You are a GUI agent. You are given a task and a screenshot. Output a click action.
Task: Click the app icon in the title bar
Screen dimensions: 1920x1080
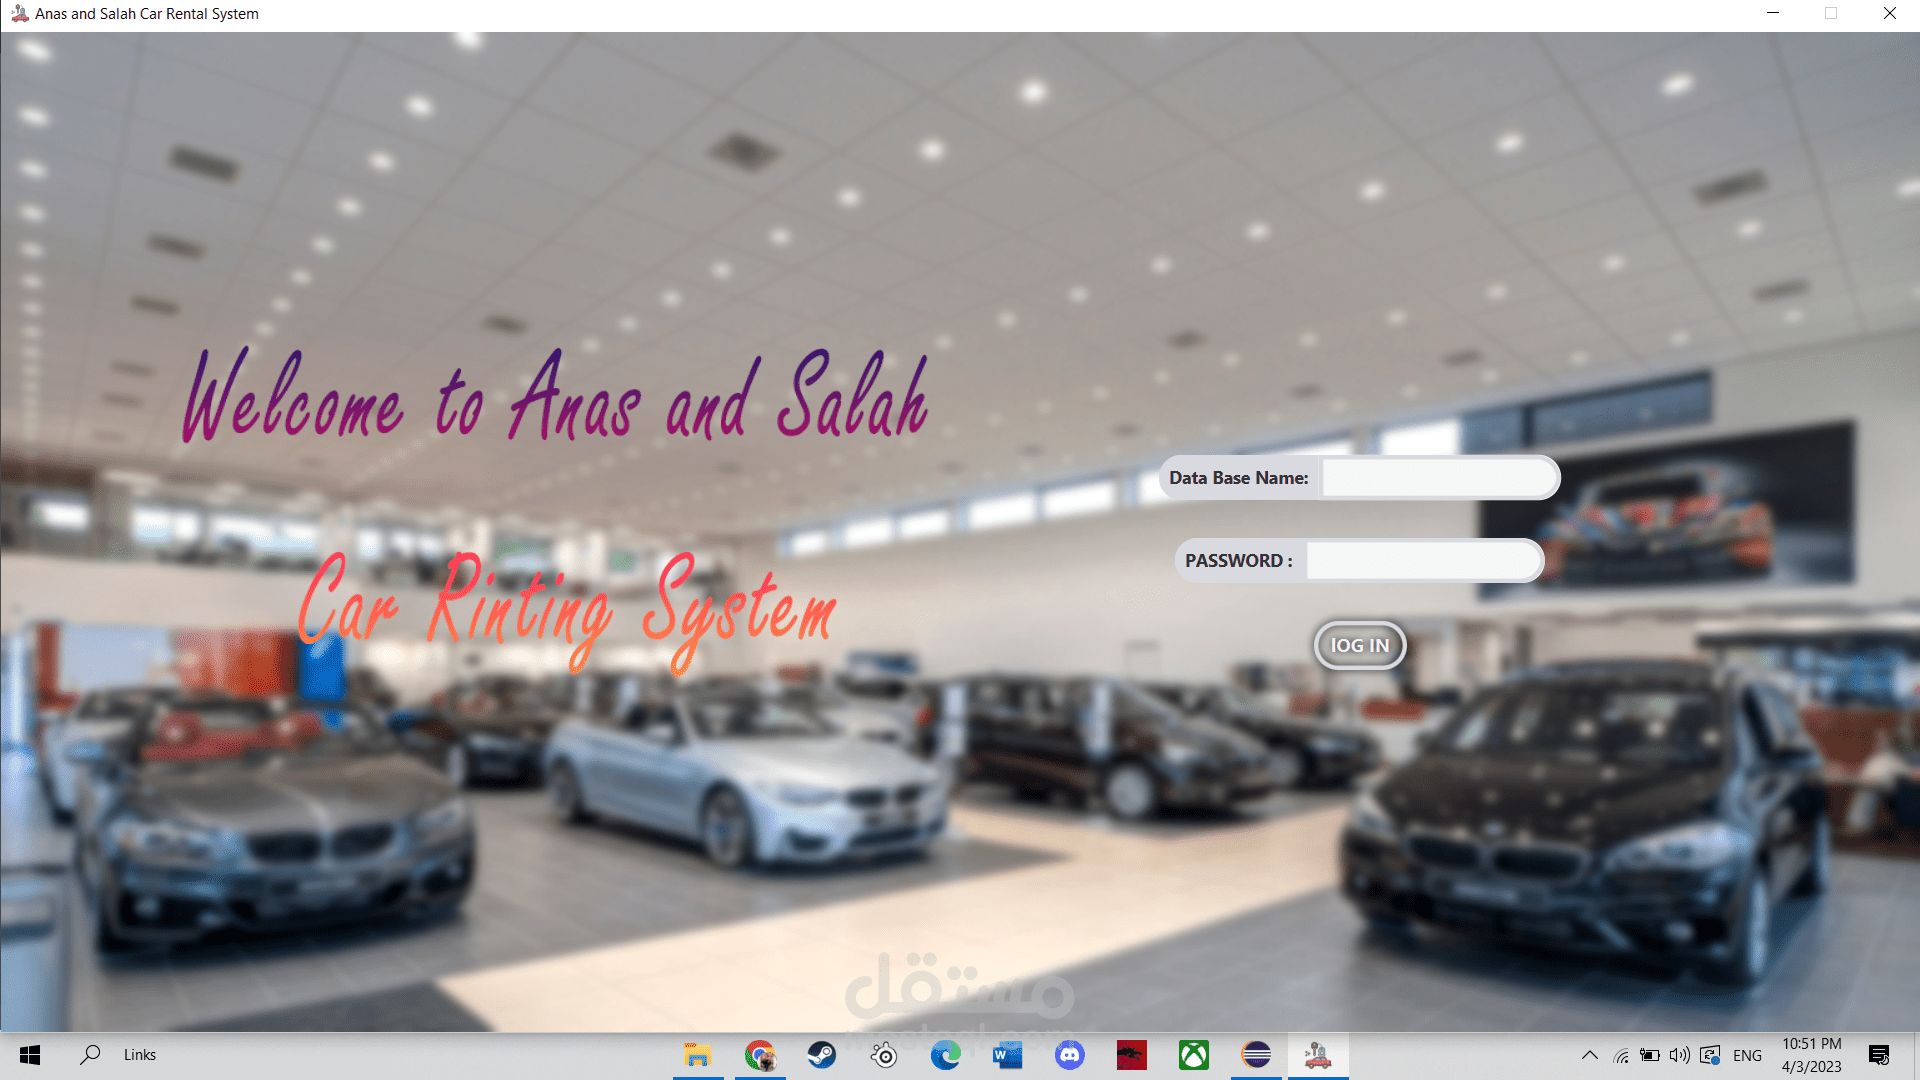click(19, 13)
